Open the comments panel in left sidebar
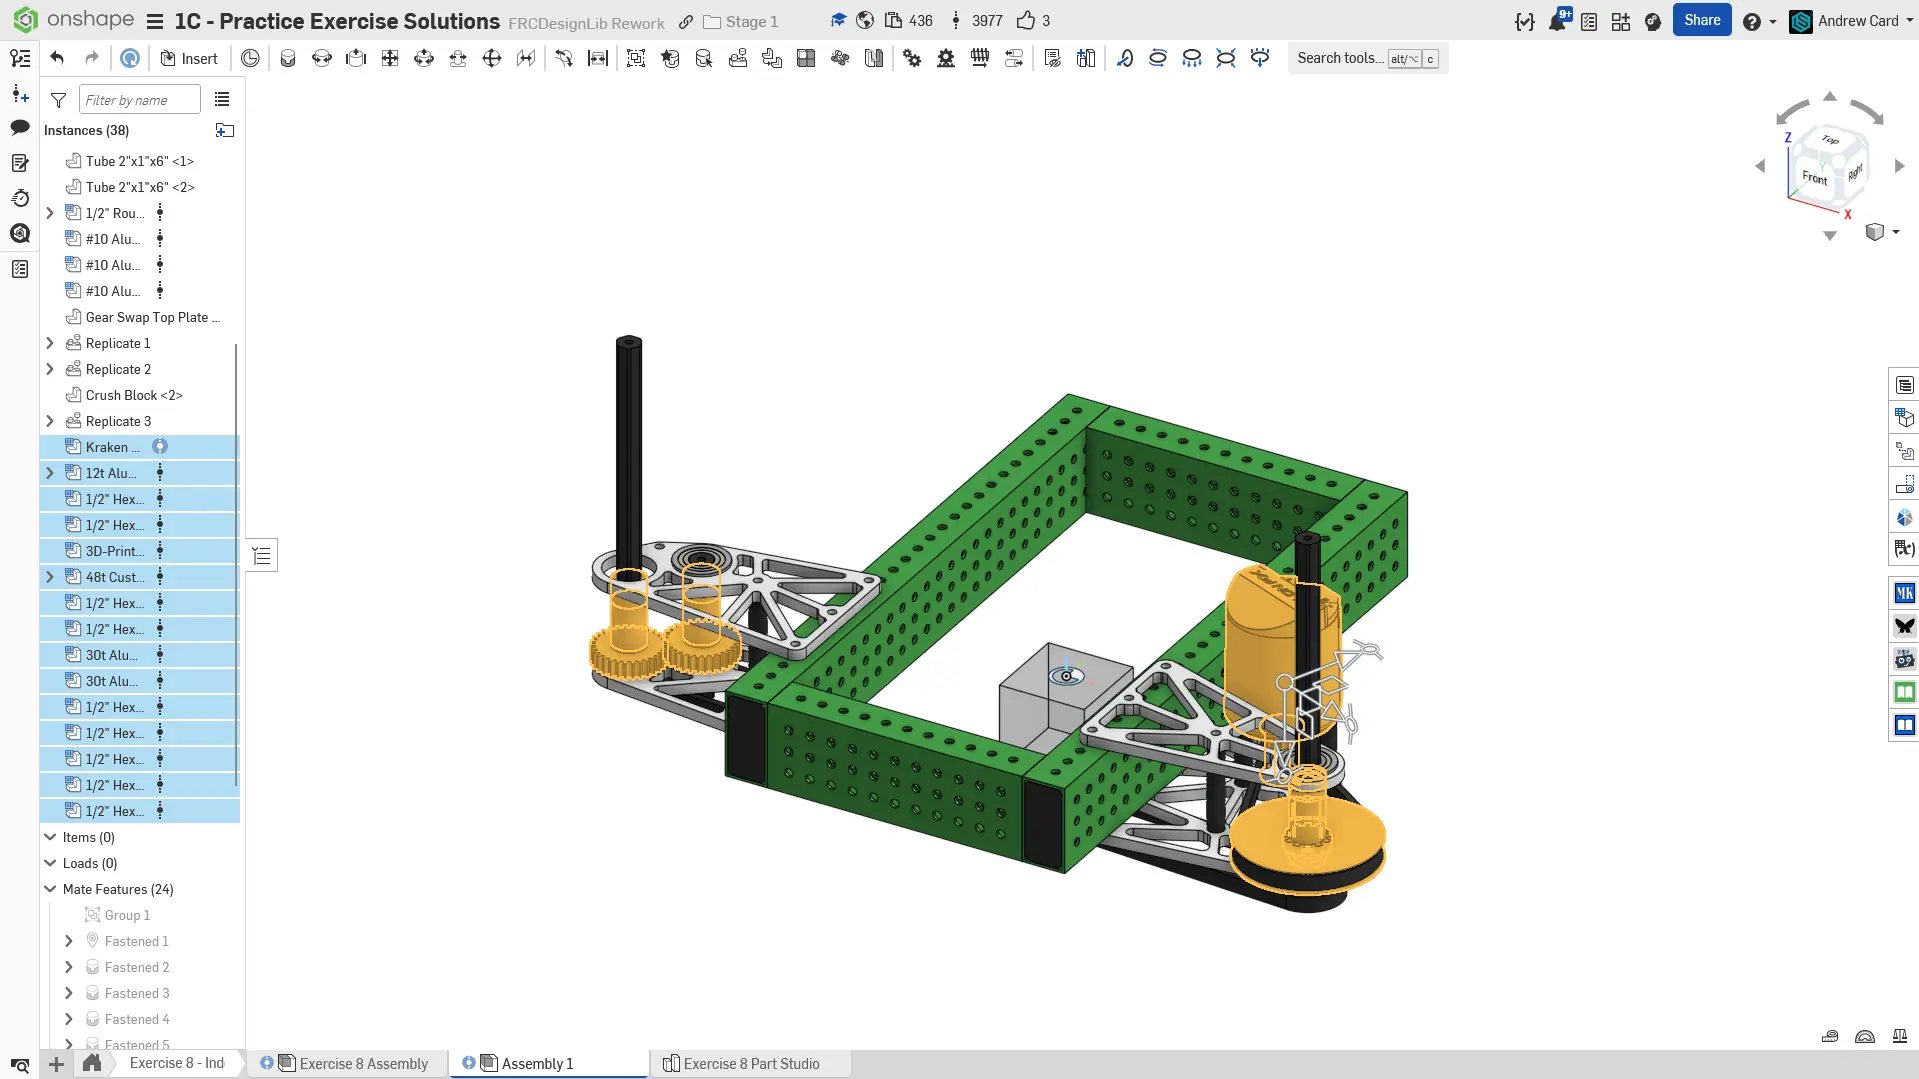The width and height of the screenshot is (1919, 1079). point(20,127)
